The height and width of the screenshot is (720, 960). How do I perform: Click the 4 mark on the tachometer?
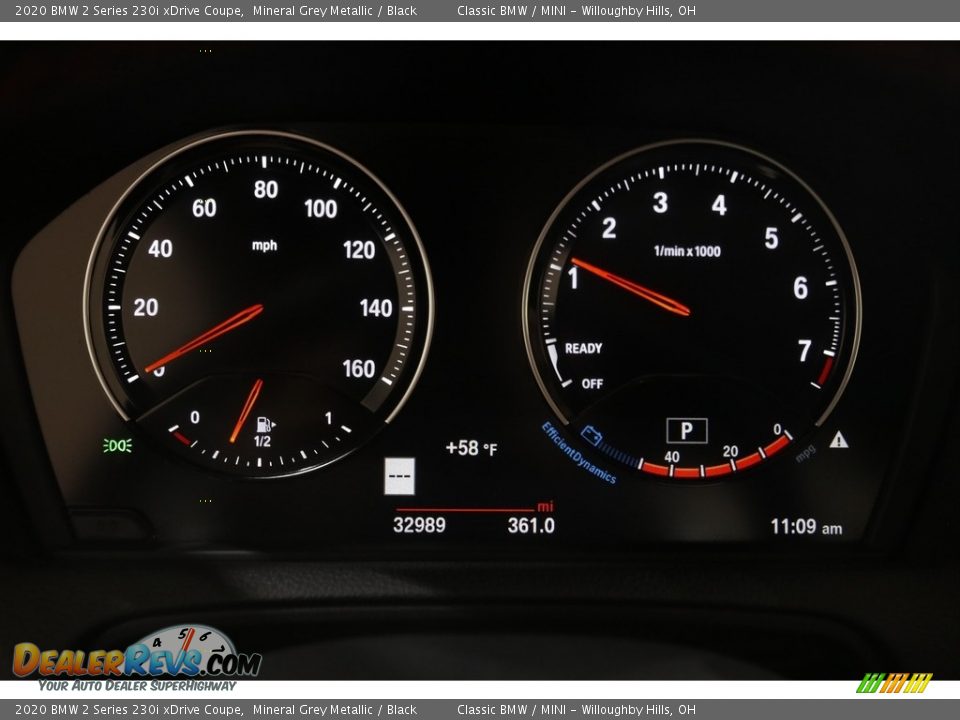coord(719,205)
